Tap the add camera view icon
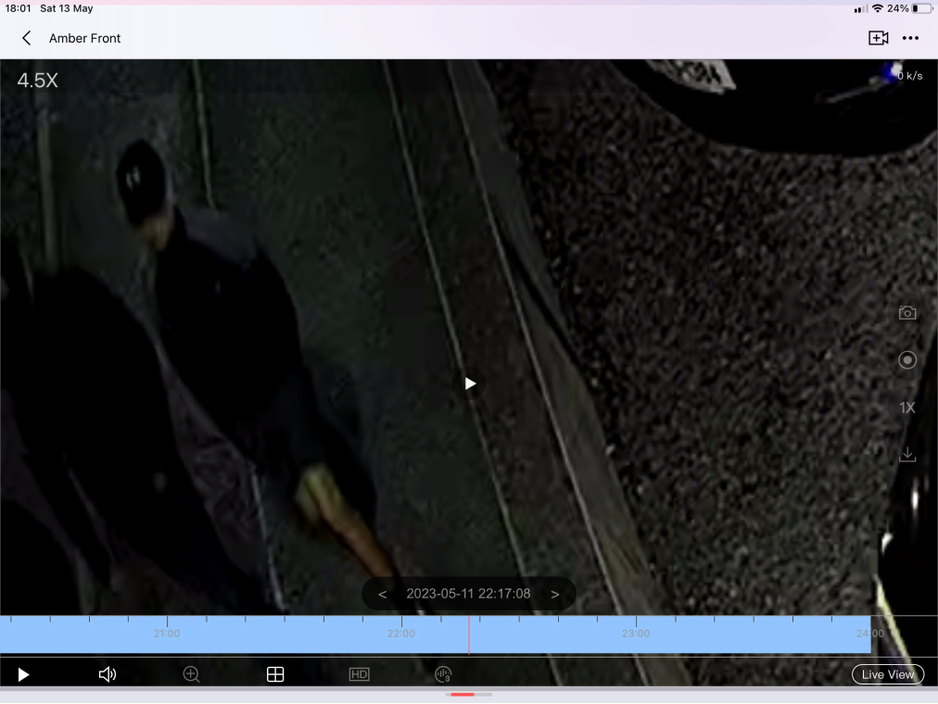Screen dimensions: 938x704 click(x=878, y=38)
